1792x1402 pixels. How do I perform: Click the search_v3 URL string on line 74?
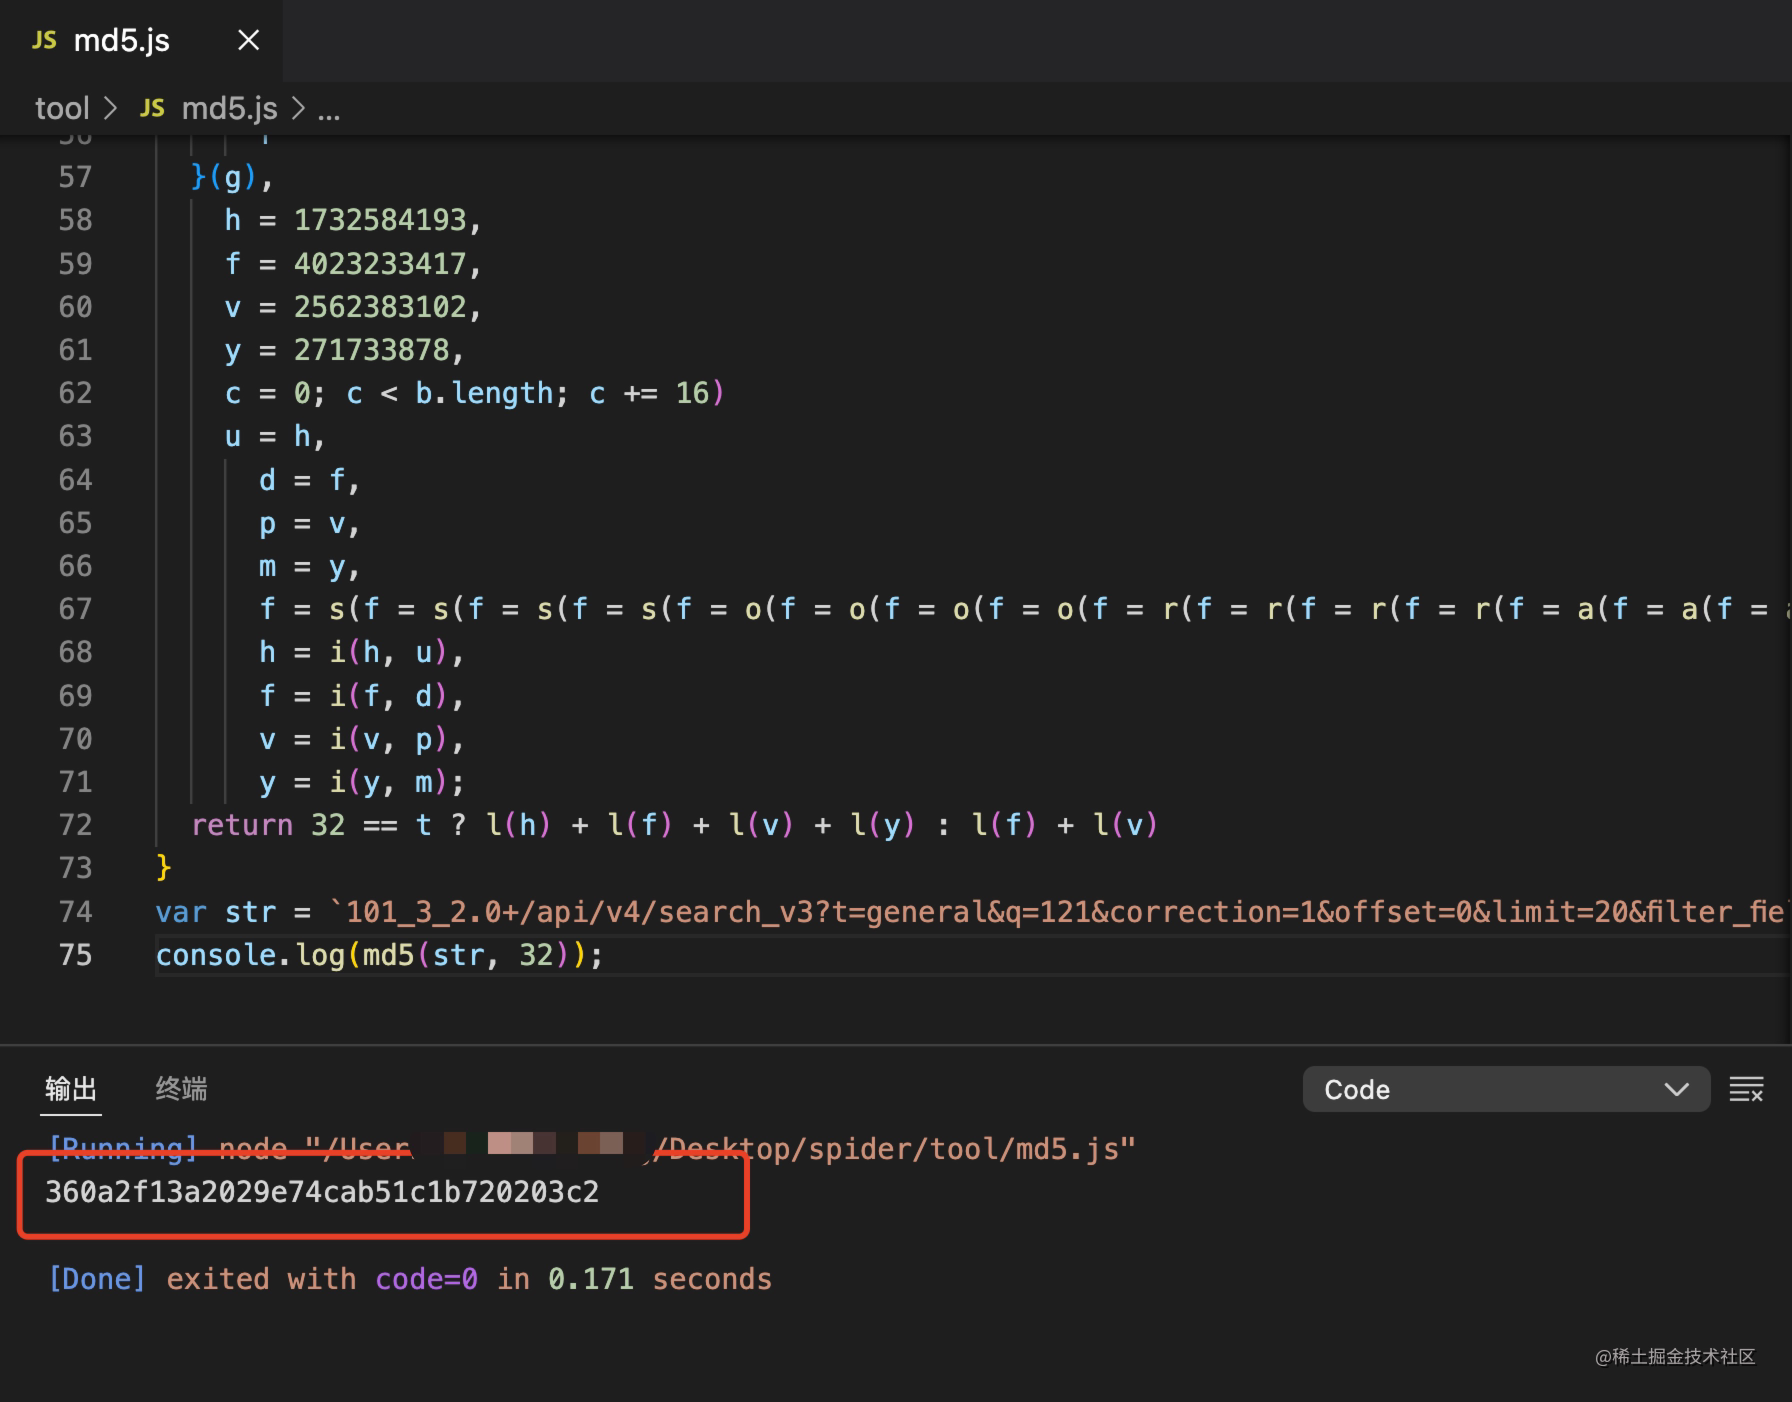coord(1058,912)
